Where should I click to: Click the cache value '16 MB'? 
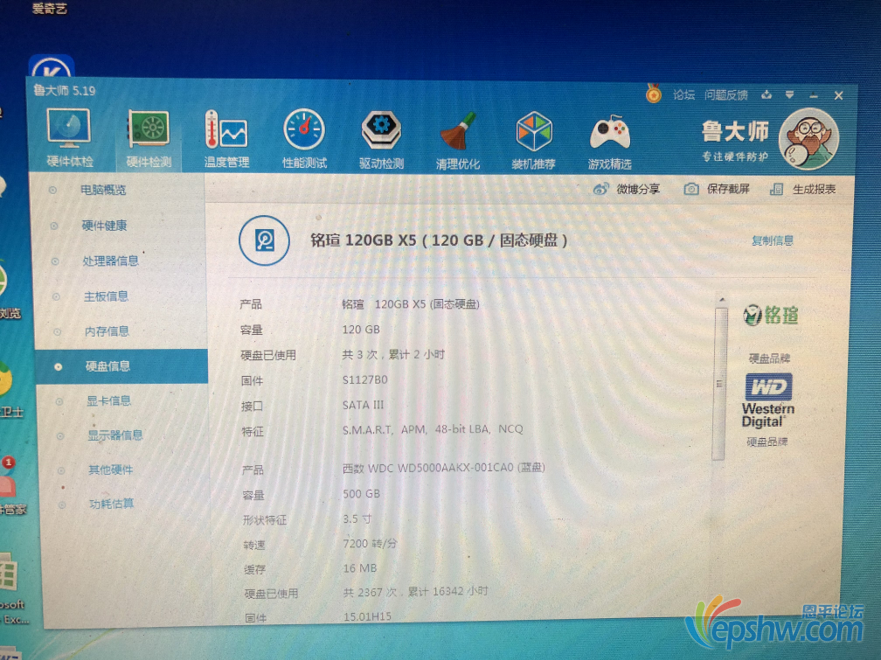coord(360,568)
